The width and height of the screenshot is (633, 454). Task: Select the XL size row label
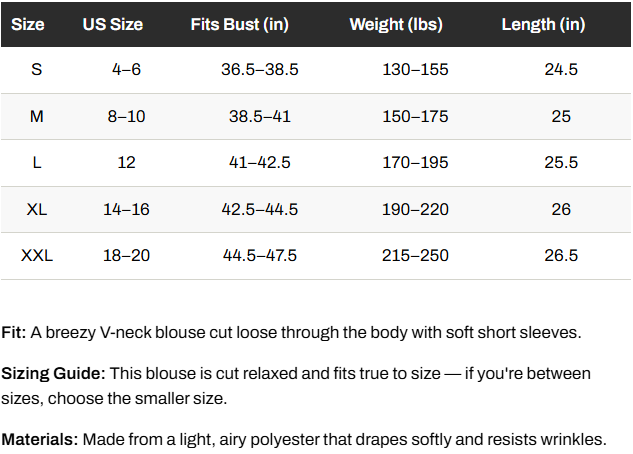point(37,209)
